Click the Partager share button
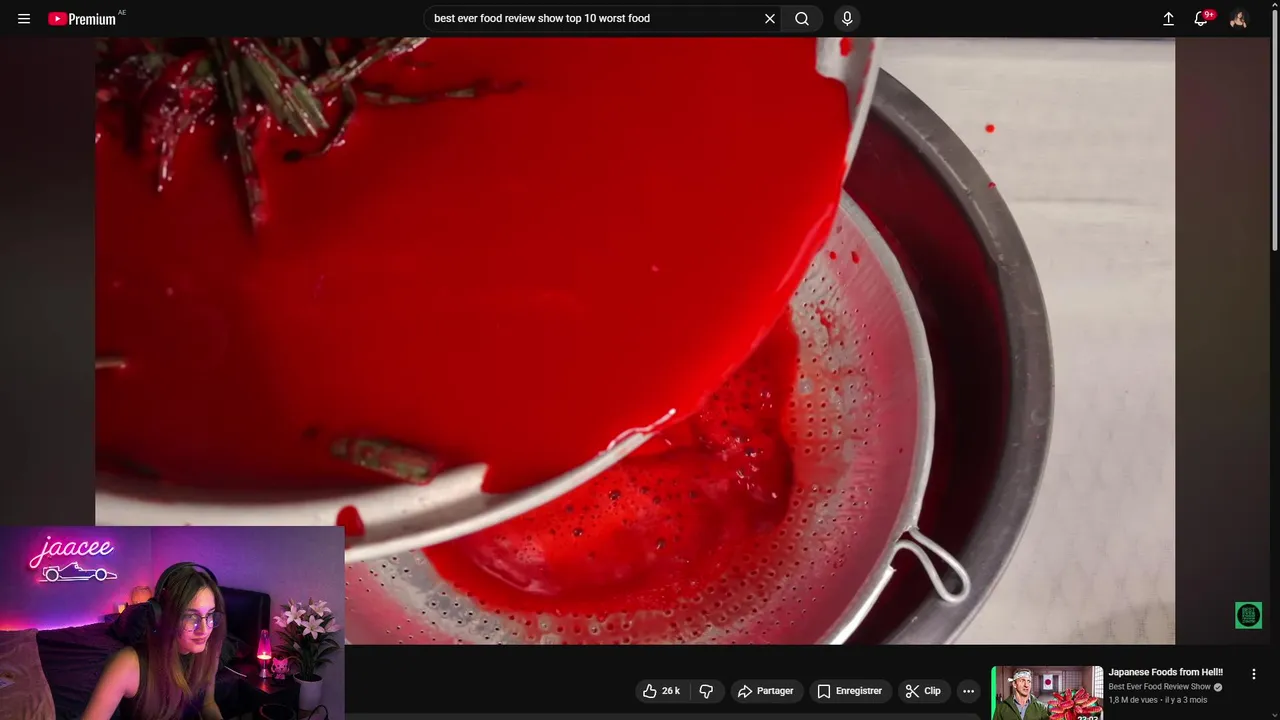This screenshot has height=720, width=1280. click(x=765, y=691)
